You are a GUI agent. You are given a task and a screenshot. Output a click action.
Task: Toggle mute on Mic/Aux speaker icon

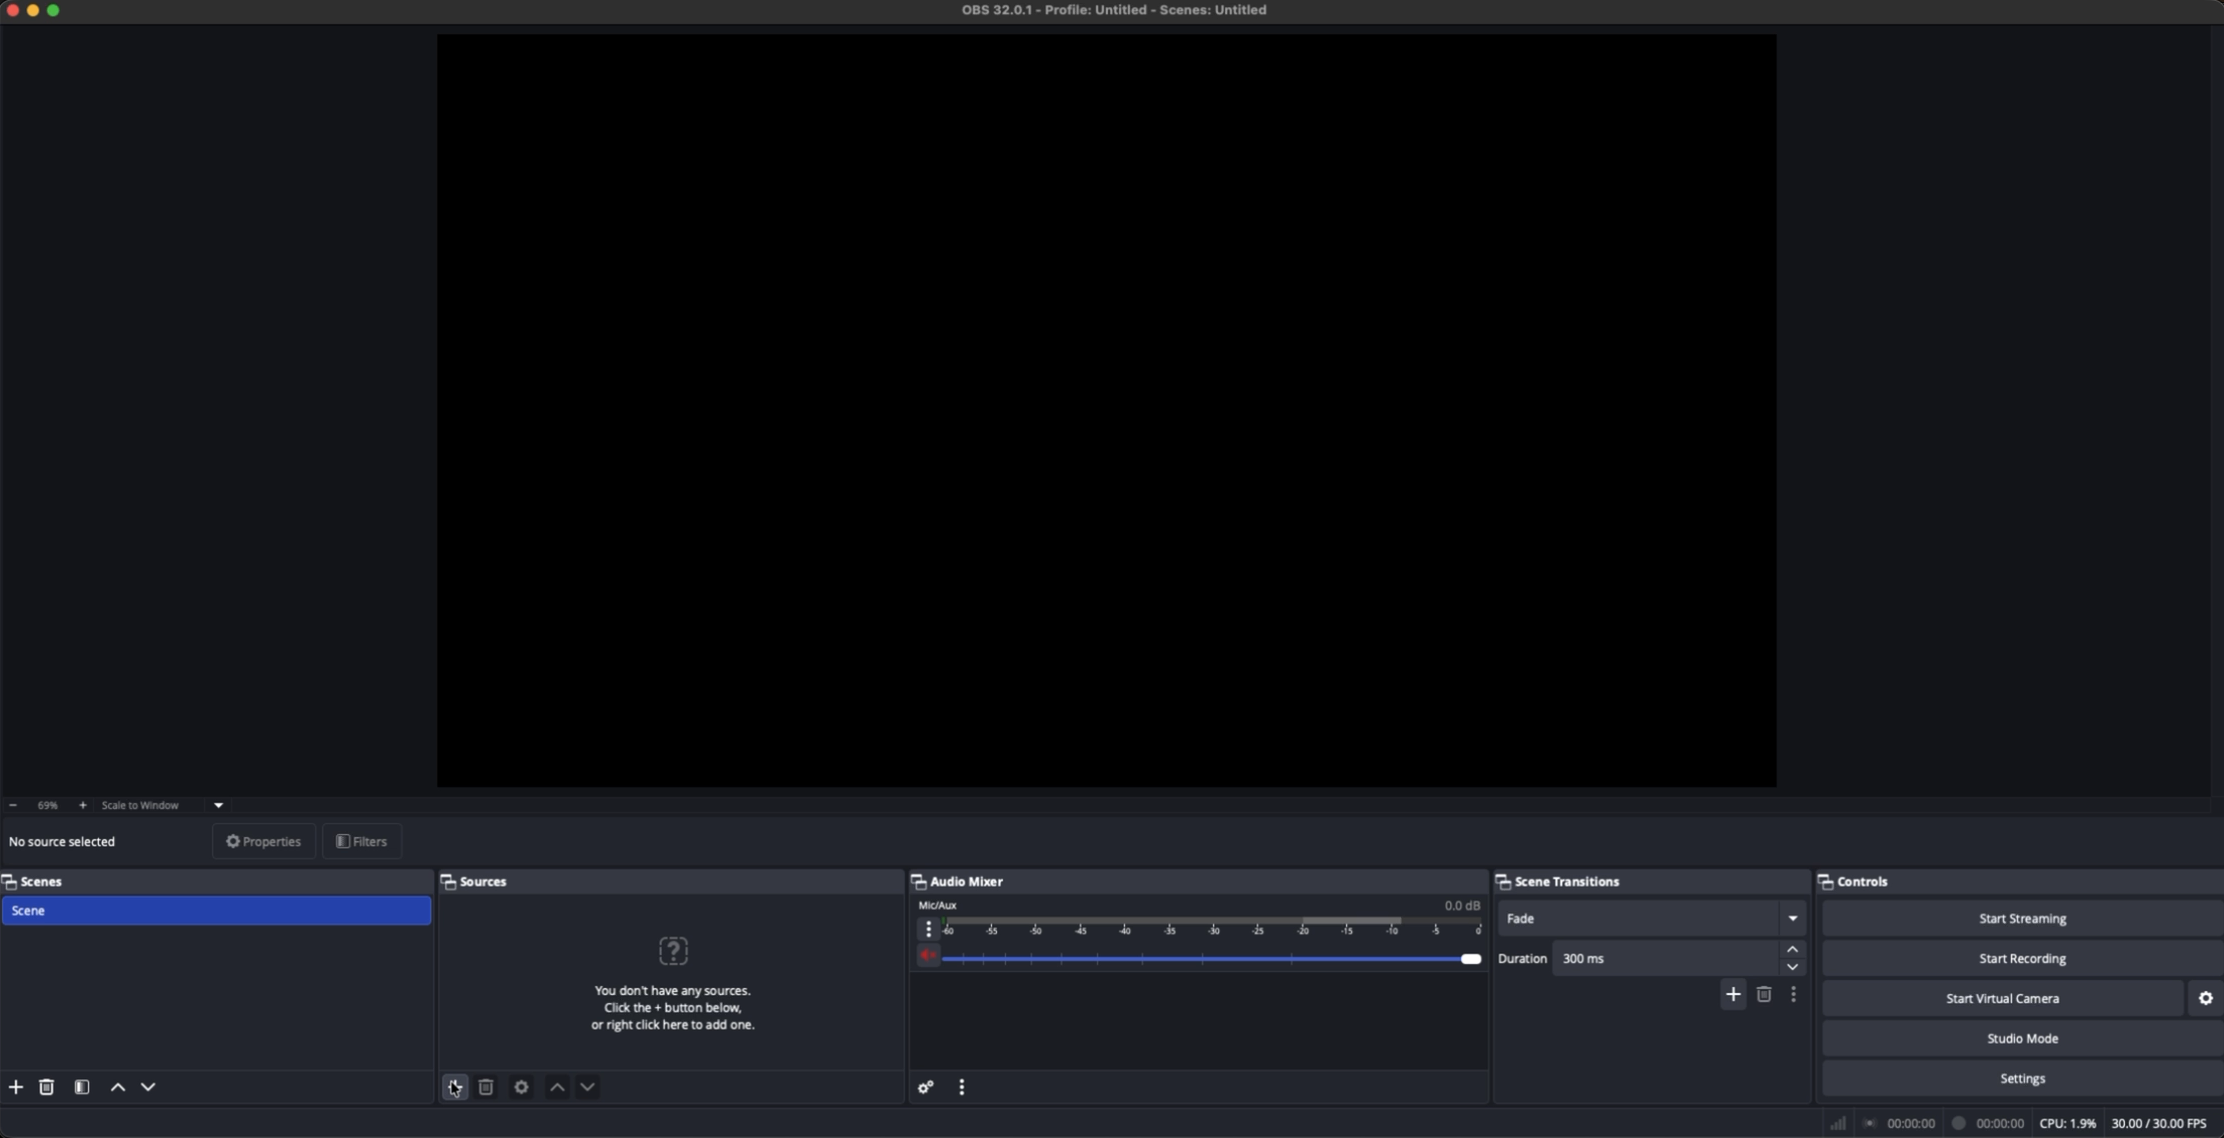928,957
